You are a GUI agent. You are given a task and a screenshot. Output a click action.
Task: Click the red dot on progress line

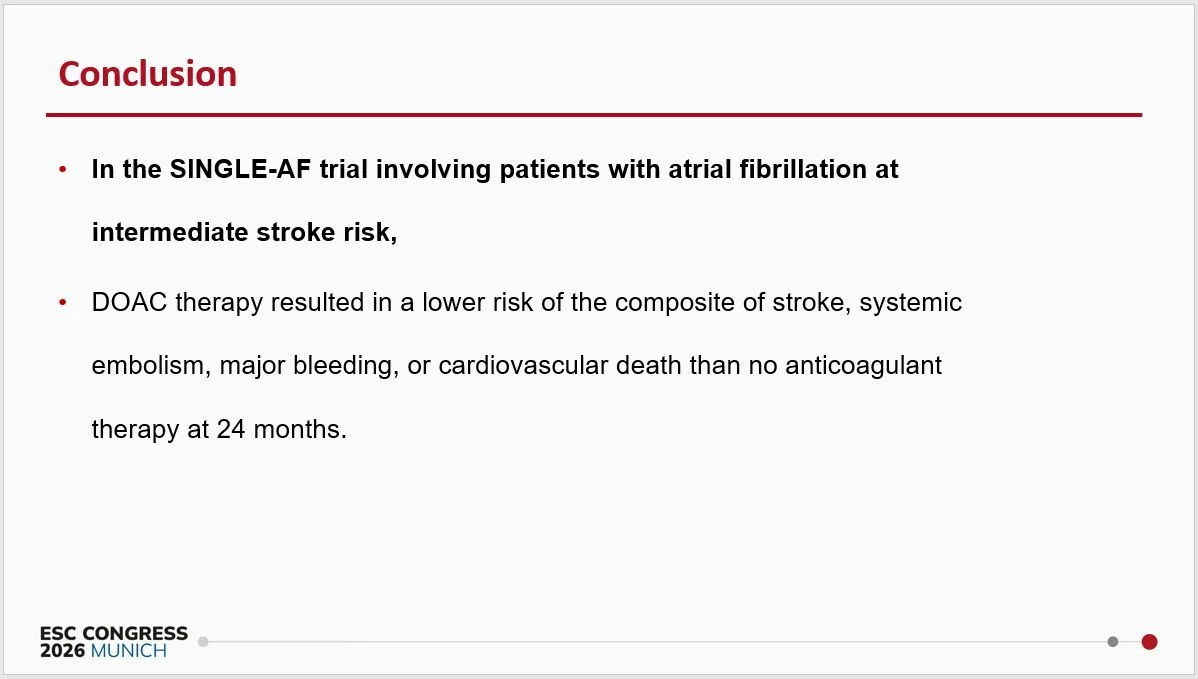[1149, 642]
